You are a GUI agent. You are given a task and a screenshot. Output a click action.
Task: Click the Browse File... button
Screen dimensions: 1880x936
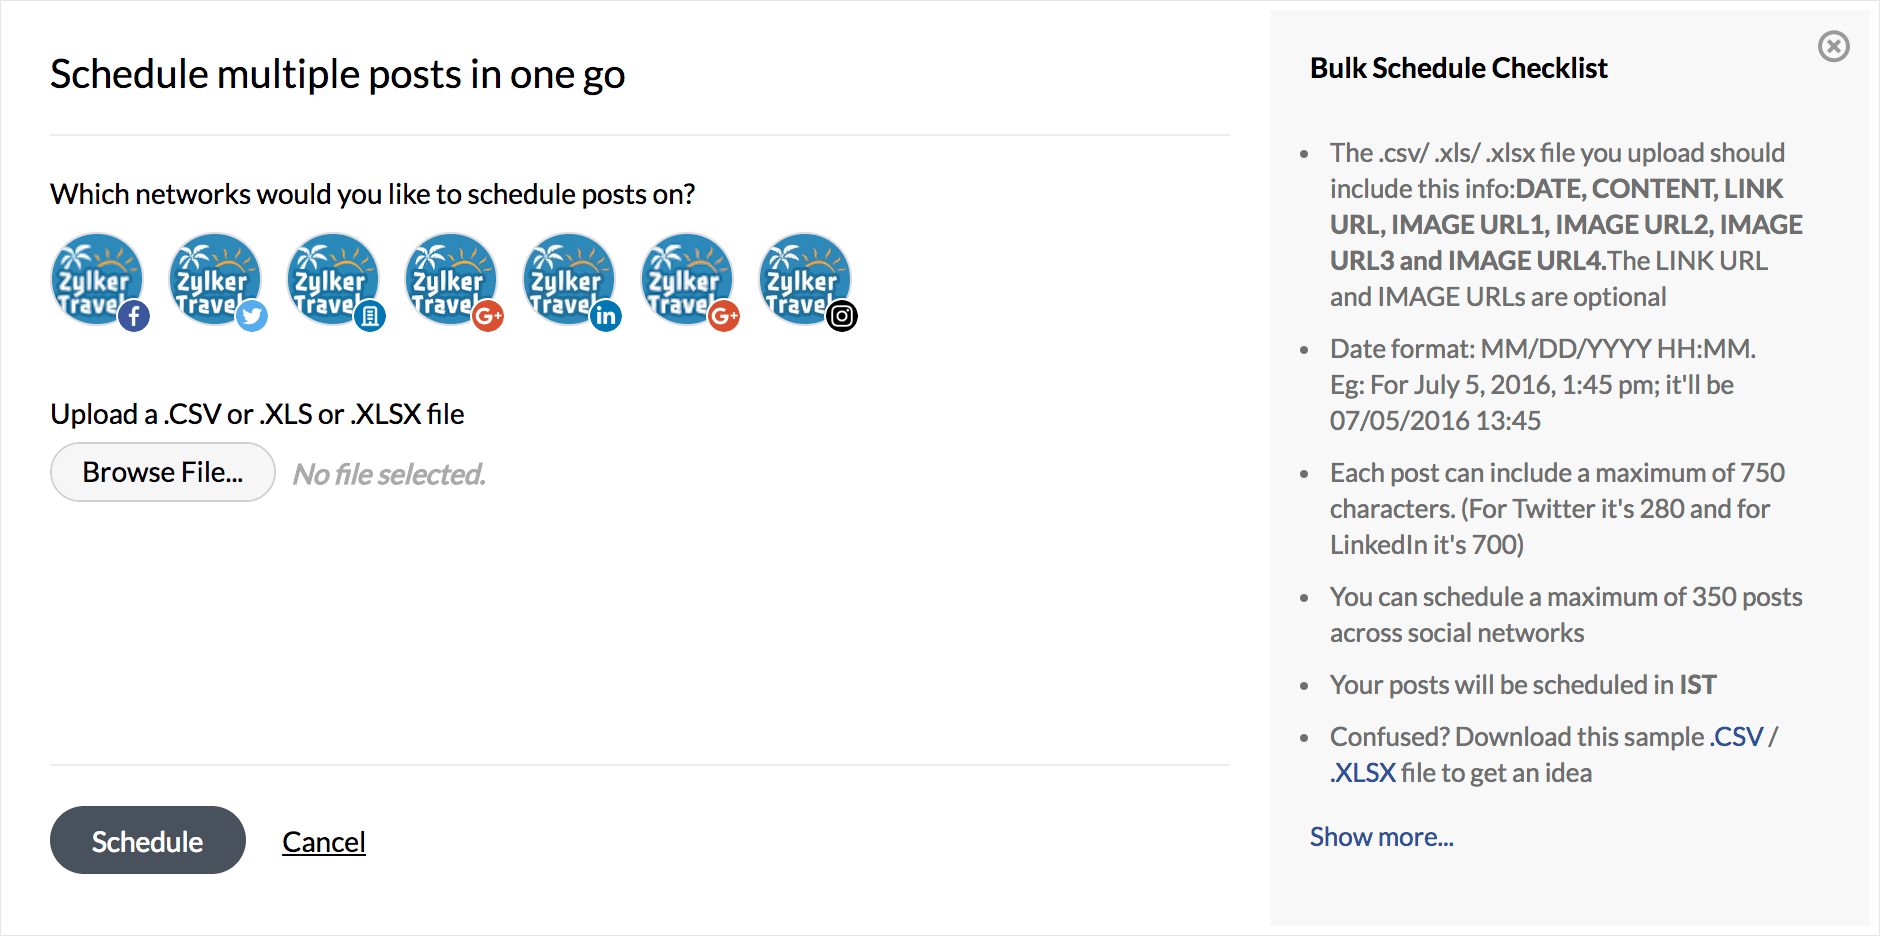pyautogui.click(x=163, y=472)
